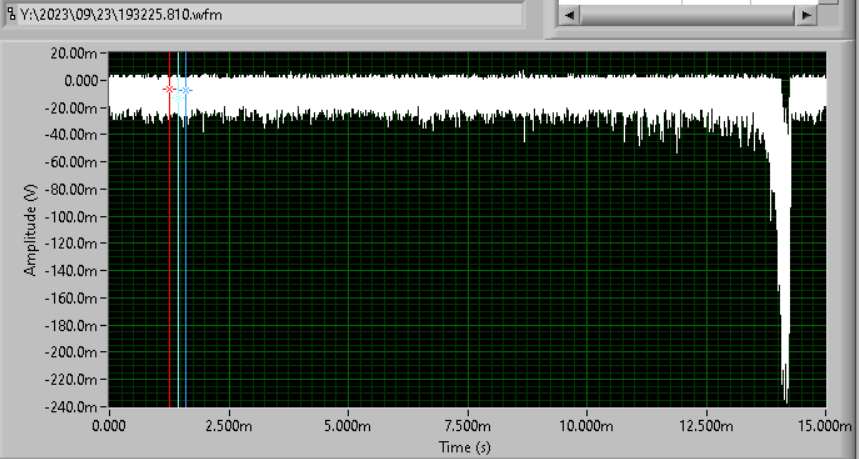
Task: Click the -240.0m Y-axis bottom label
Action: (71, 407)
